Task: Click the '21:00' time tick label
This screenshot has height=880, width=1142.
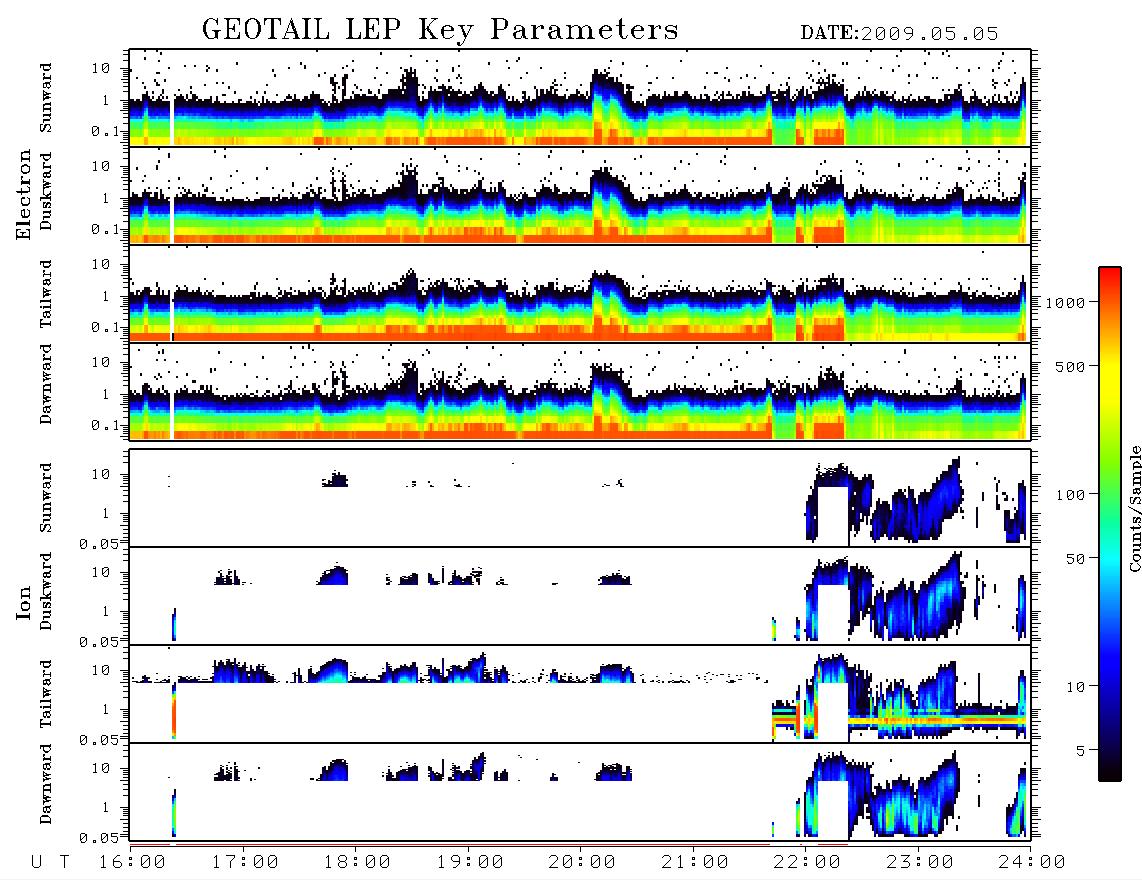Action: click(695, 863)
